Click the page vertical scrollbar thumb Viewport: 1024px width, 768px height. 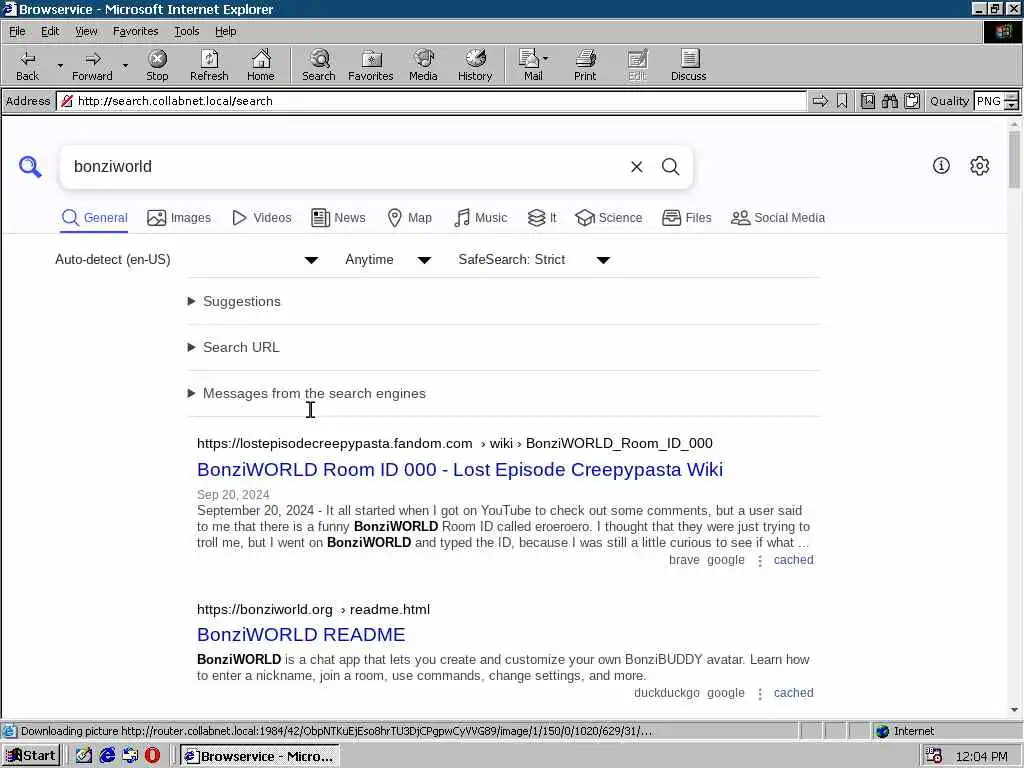pos(1014,159)
